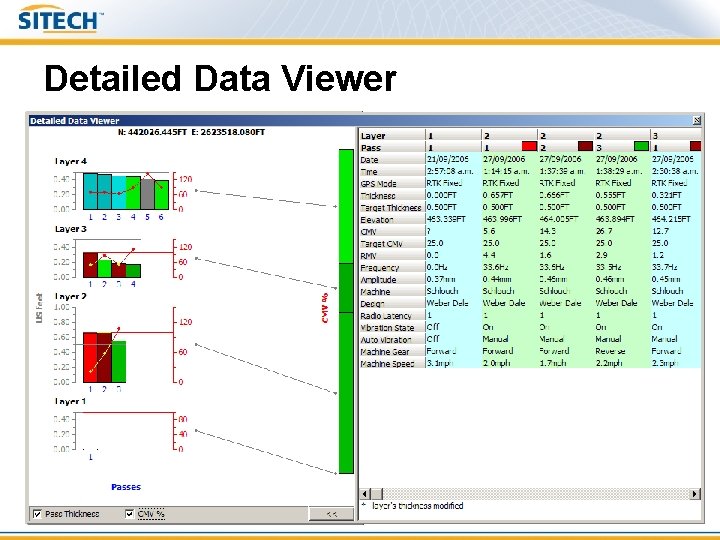Click the 0.657FT thickness cell
This screenshot has width=720, height=540.
pyautogui.click(x=509, y=195)
